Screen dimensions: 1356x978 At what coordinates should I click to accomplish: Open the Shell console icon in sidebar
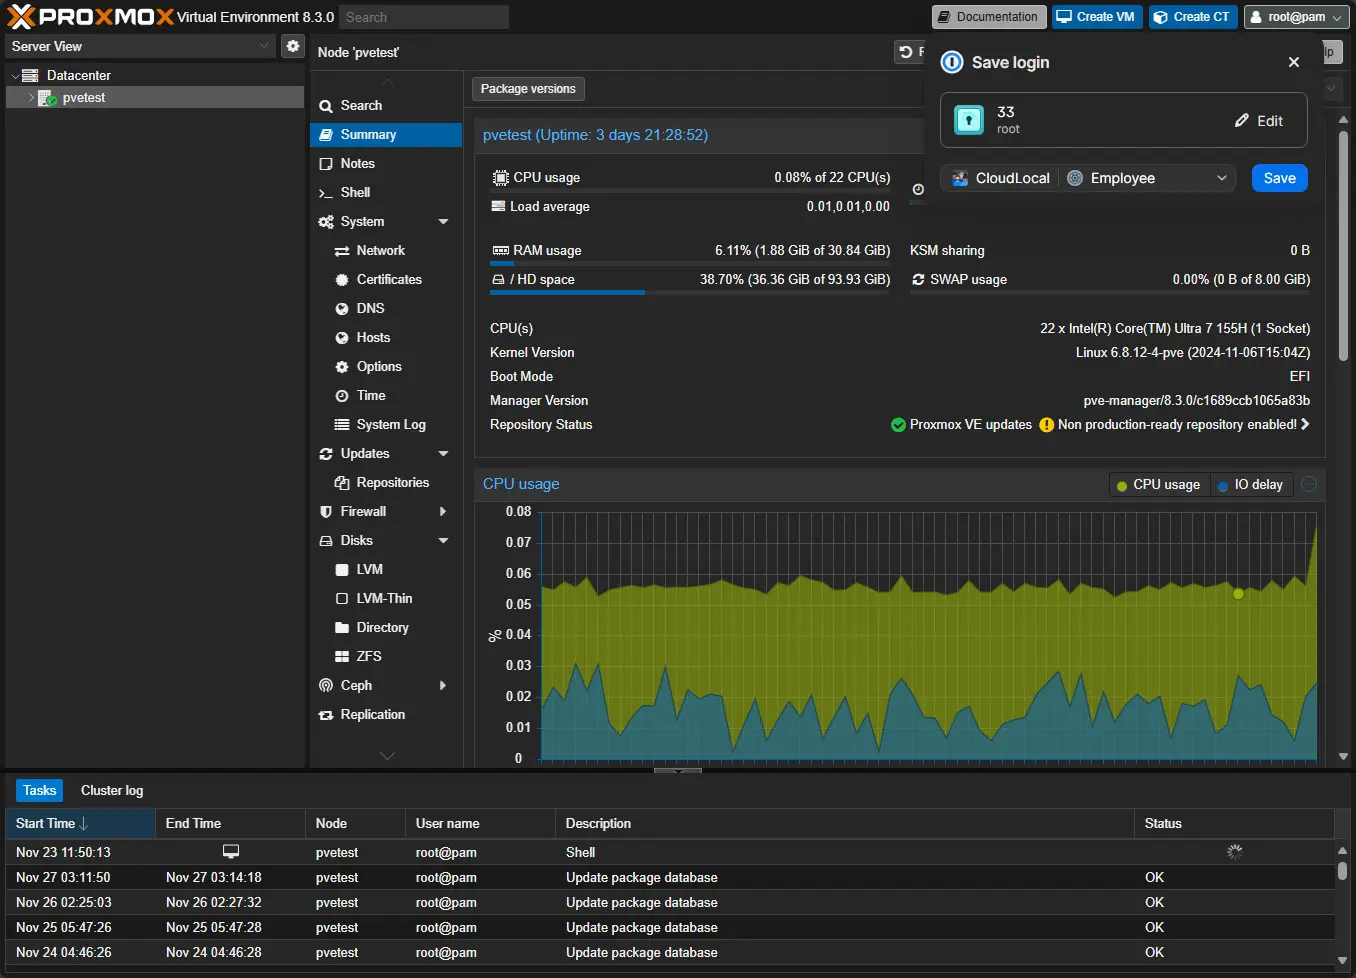[326, 193]
